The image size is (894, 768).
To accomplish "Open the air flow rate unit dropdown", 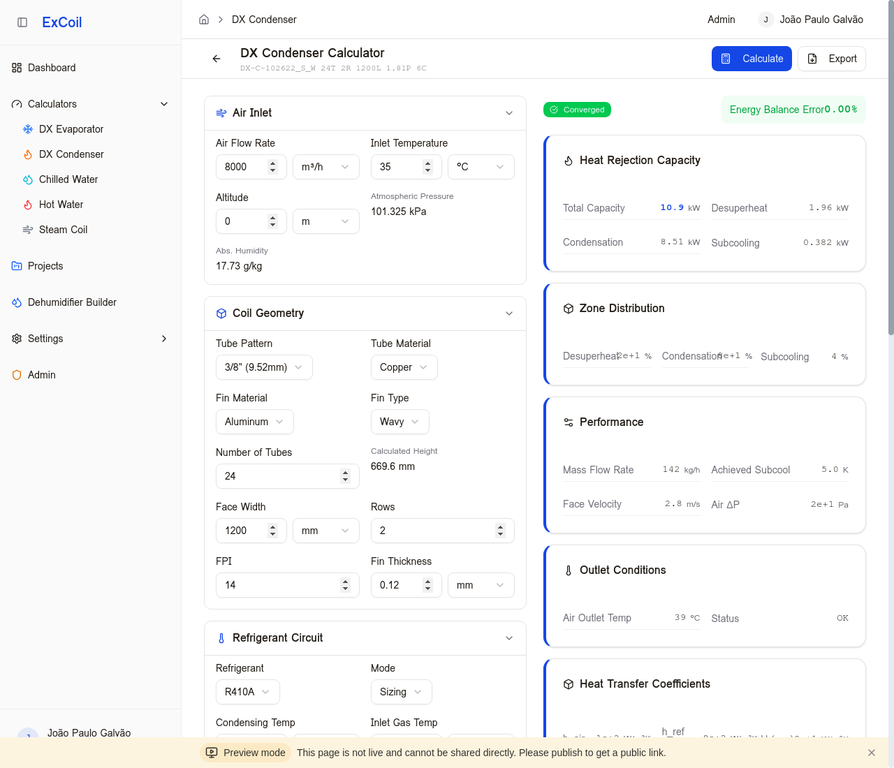I will [x=325, y=166].
